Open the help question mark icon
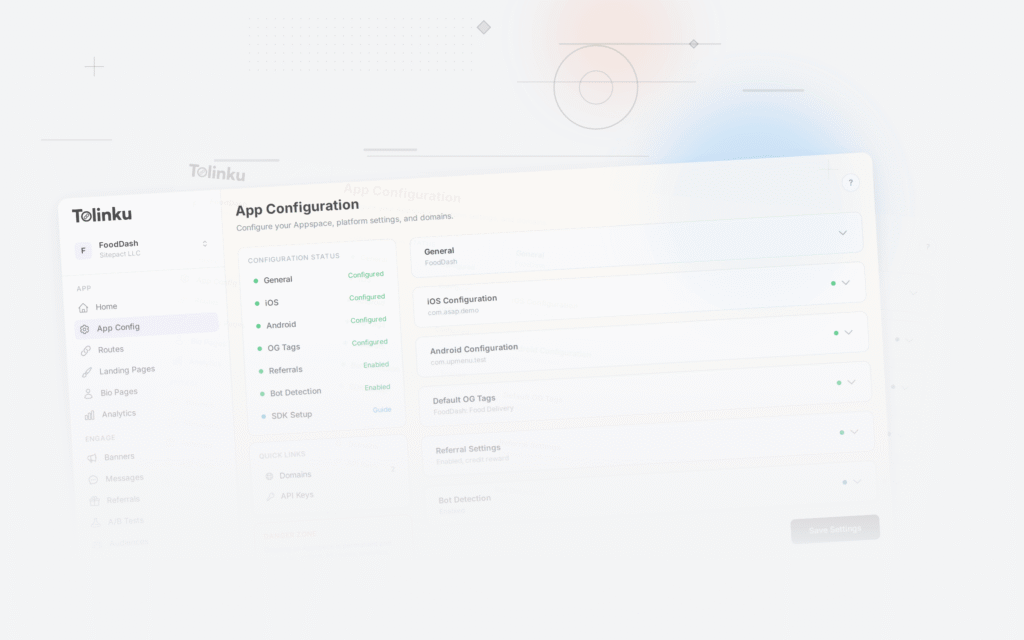Image resolution: width=1024 pixels, height=640 pixels. (x=851, y=182)
